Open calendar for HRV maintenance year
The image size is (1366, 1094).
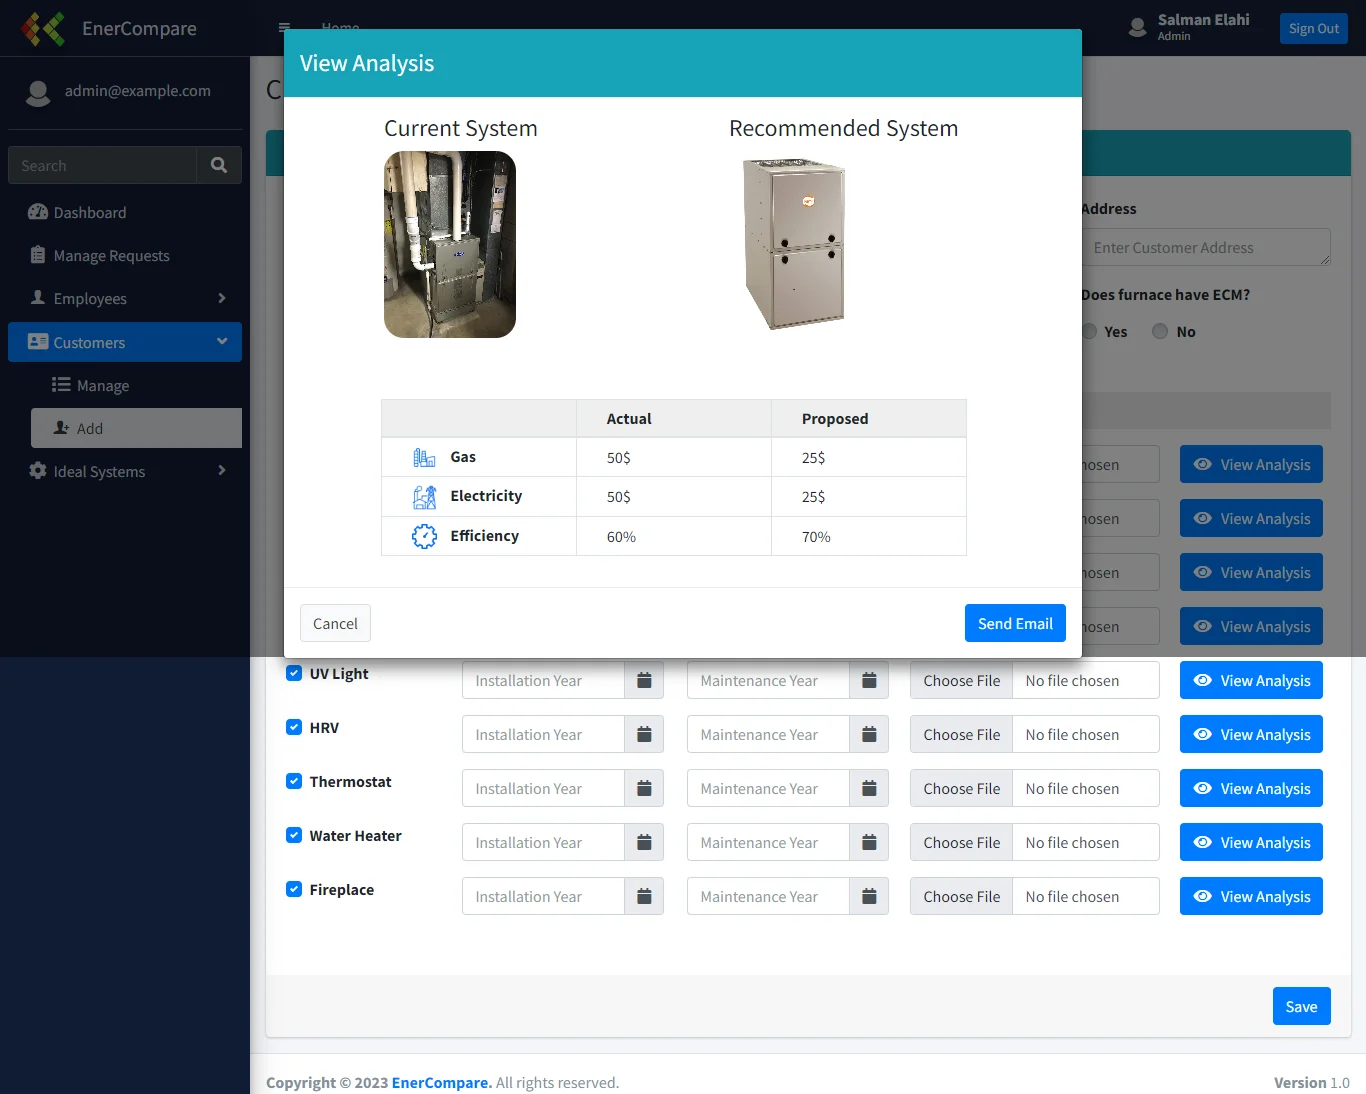pyautogui.click(x=869, y=735)
